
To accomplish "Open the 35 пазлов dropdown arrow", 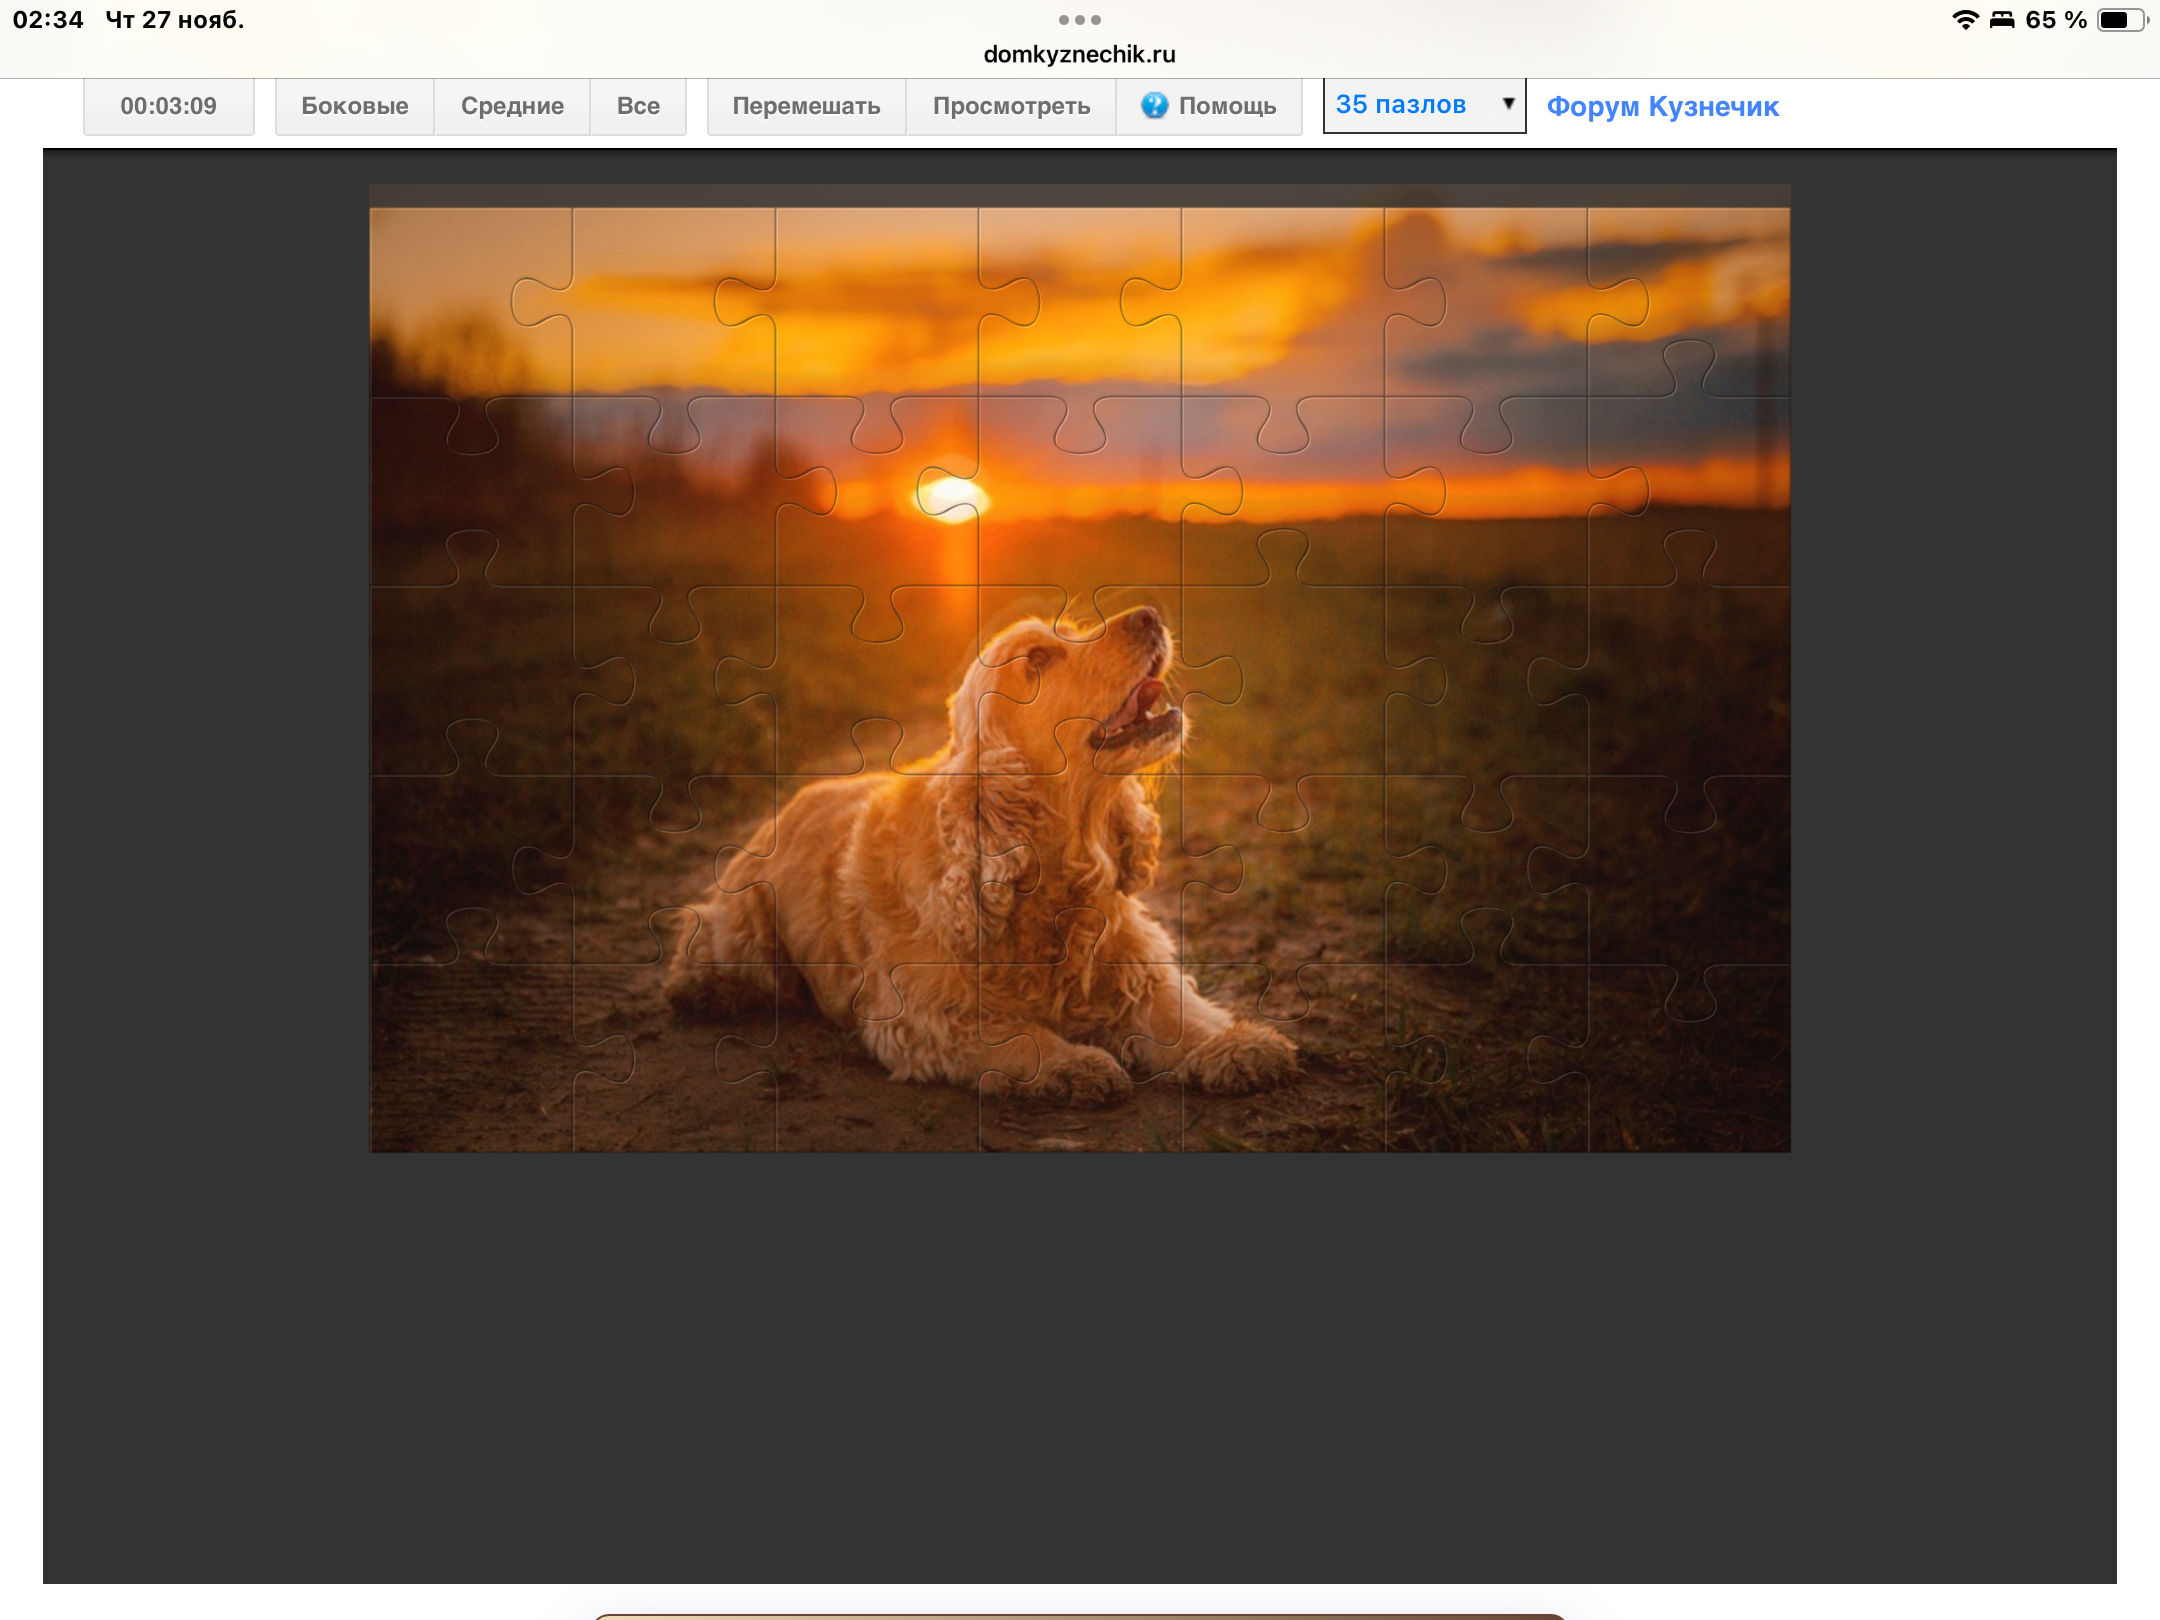I will pyautogui.click(x=1508, y=104).
